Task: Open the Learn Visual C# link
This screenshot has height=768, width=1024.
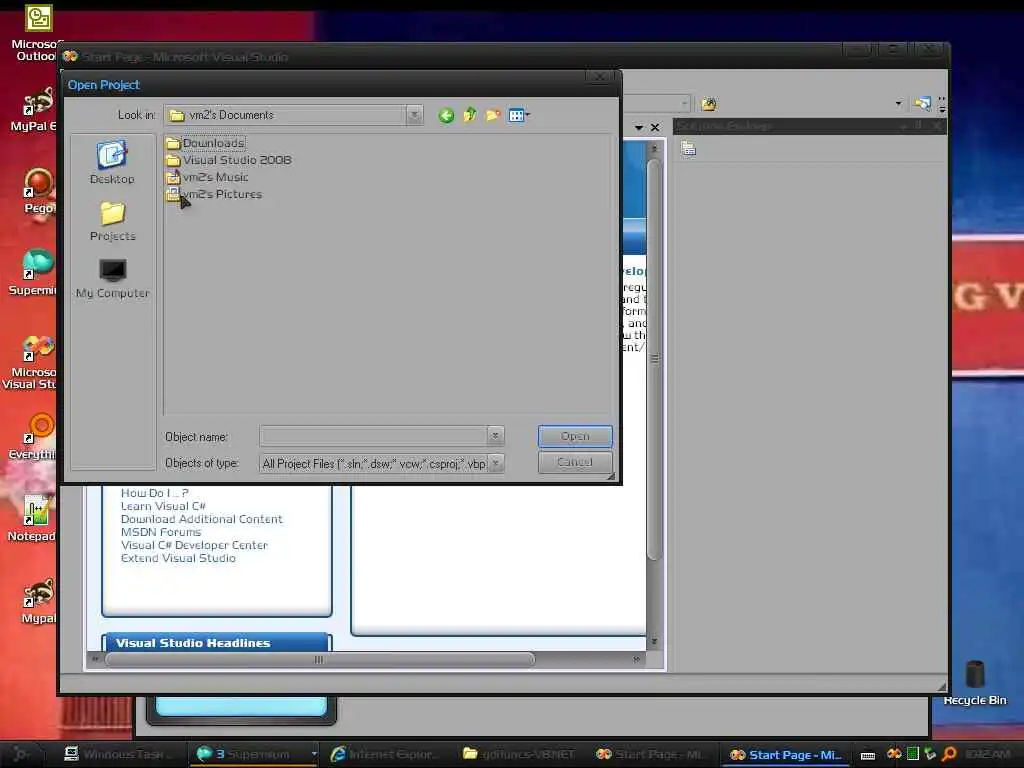Action: pyautogui.click(x=163, y=506)
